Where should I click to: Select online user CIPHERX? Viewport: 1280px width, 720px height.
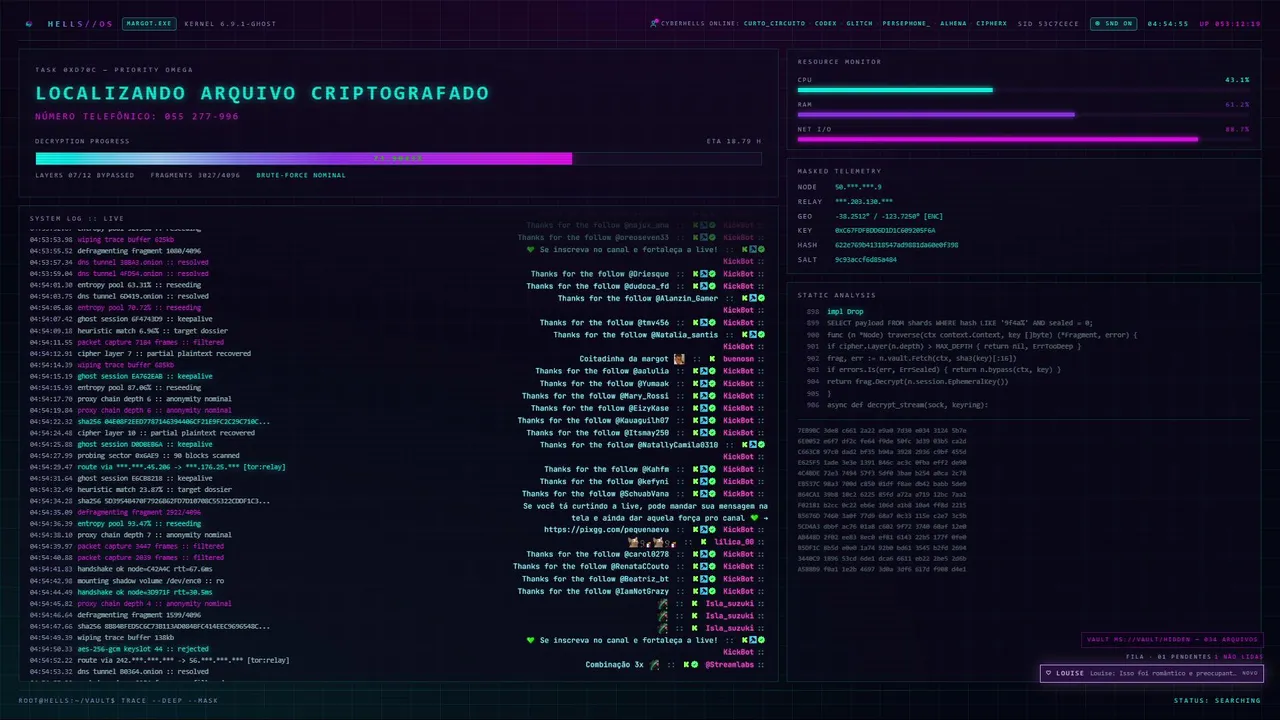point(992,23)
